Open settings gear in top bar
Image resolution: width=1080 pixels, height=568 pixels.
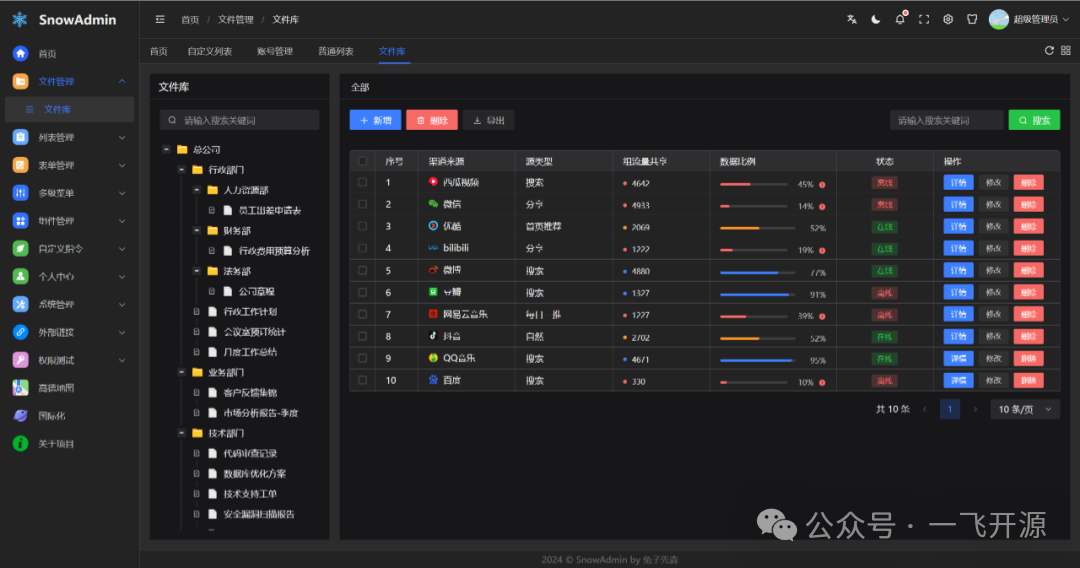point(948,19)
